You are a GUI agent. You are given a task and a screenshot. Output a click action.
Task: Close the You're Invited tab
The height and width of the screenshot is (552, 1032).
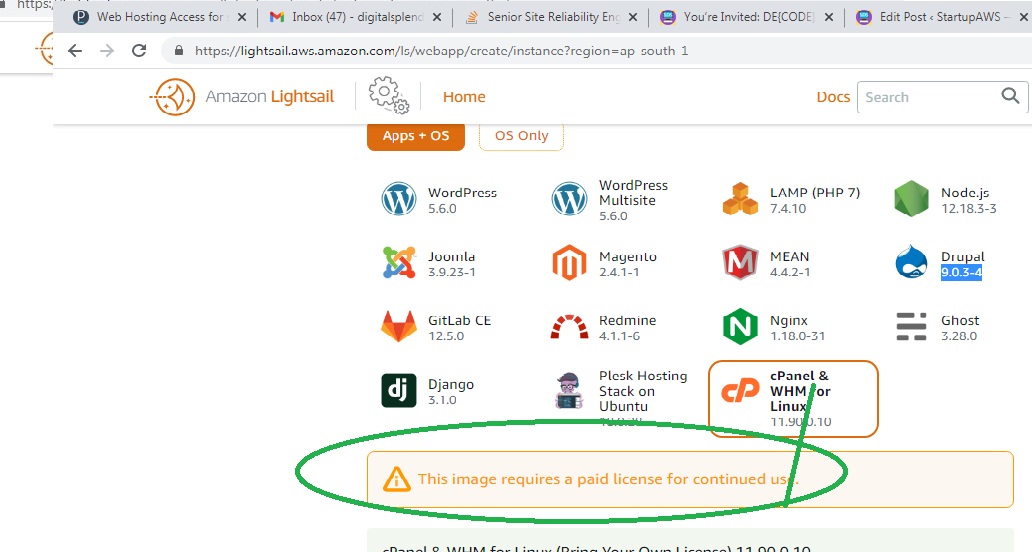click(x=829, y=18)
